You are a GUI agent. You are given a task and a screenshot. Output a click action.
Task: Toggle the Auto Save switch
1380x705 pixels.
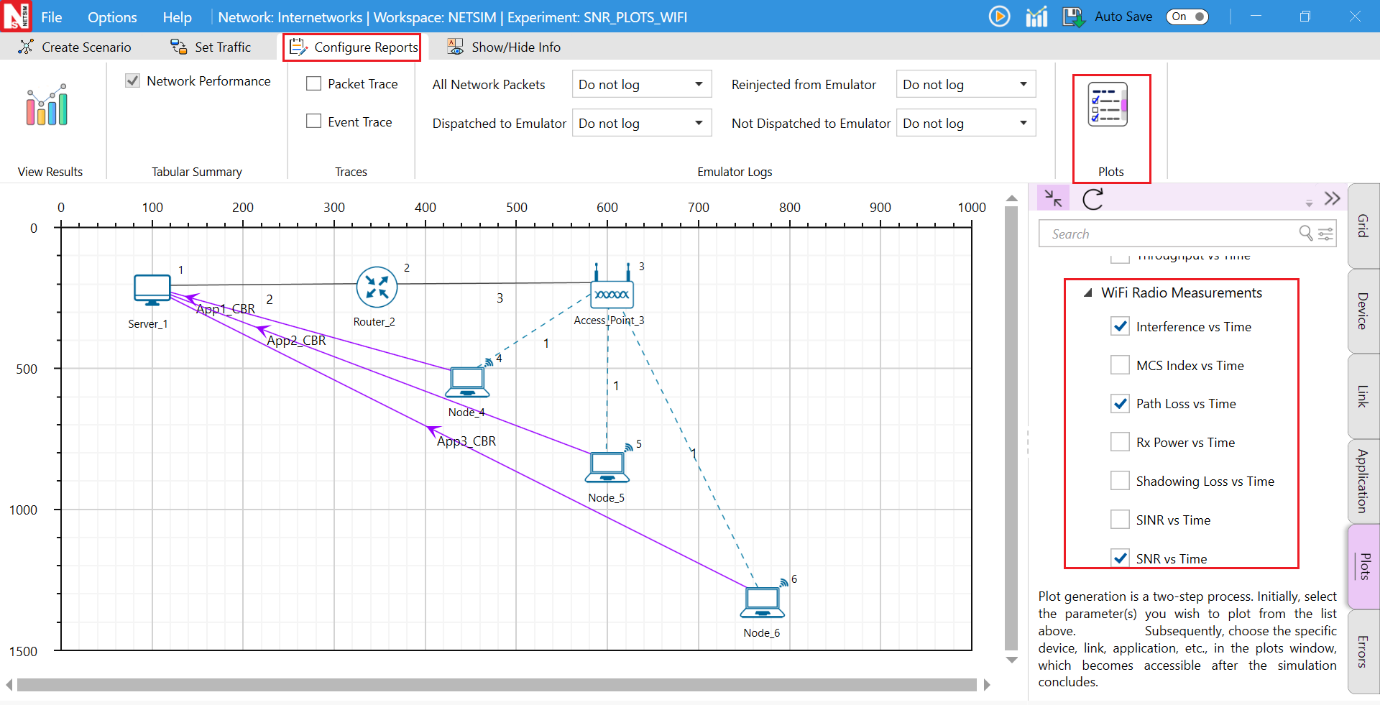pyautogui.click(x=1187, y=16)
